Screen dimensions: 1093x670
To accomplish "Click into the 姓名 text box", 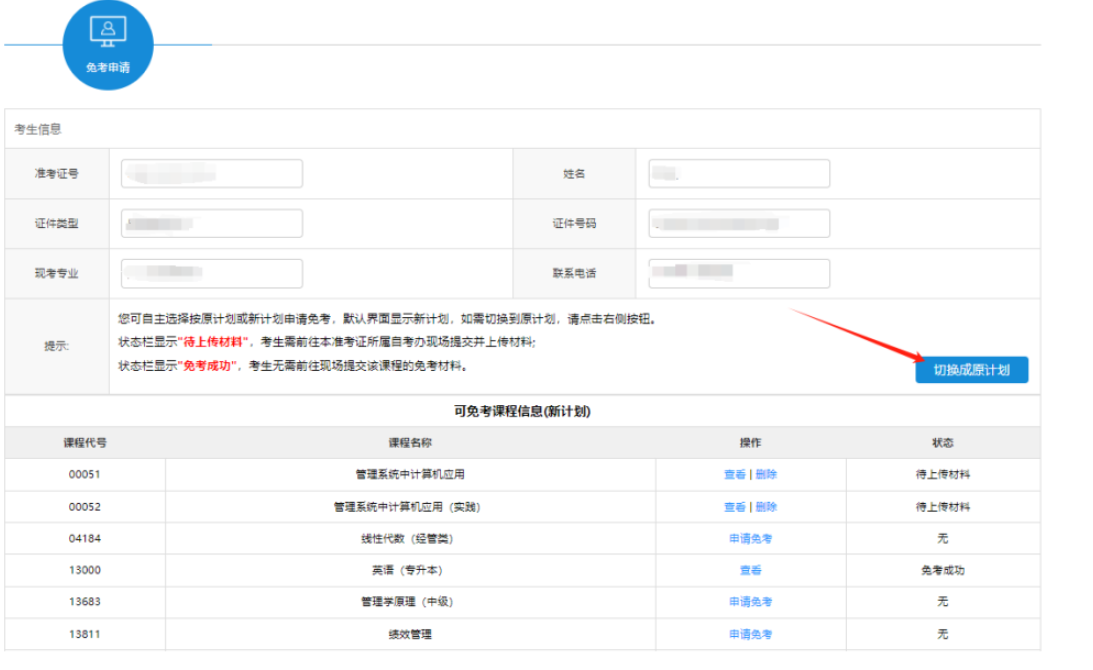I will tap(739, 174).
